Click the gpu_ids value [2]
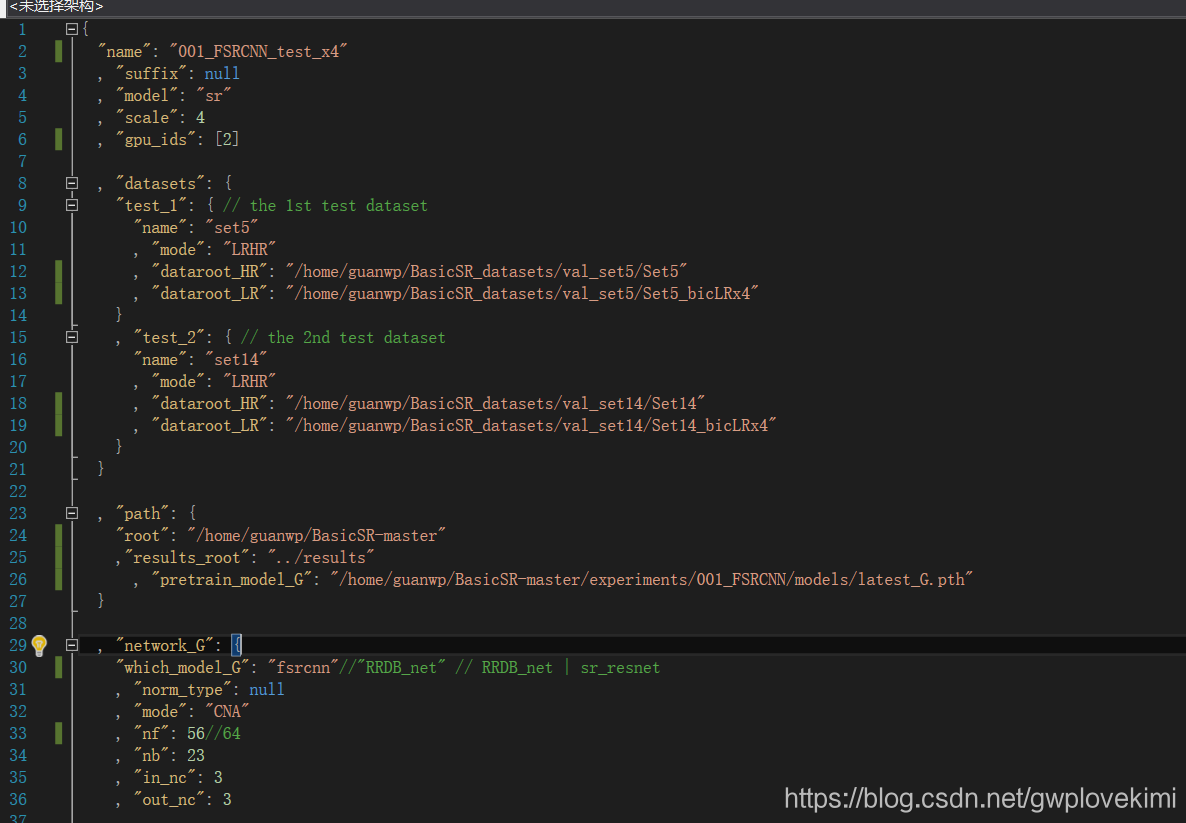1186x823 pixels. pyautogui.click(x=227, y=139)
